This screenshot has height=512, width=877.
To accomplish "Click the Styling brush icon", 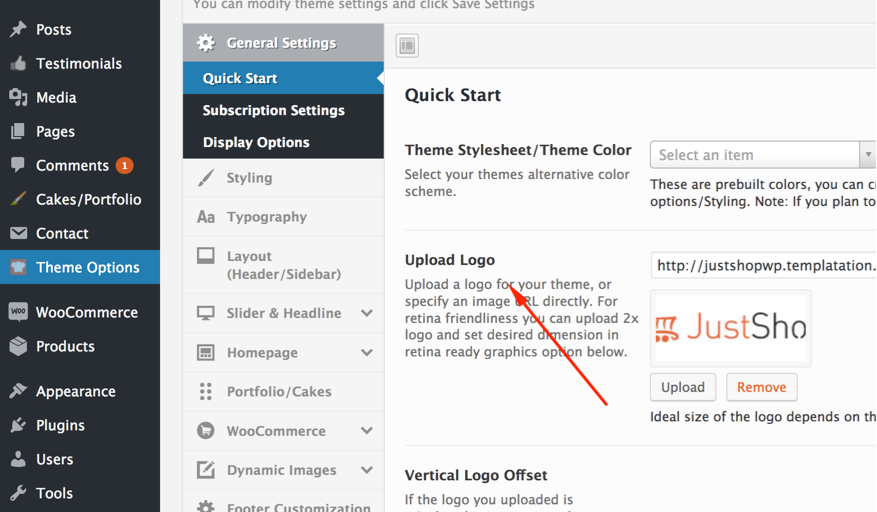I will tap(206, 178).
